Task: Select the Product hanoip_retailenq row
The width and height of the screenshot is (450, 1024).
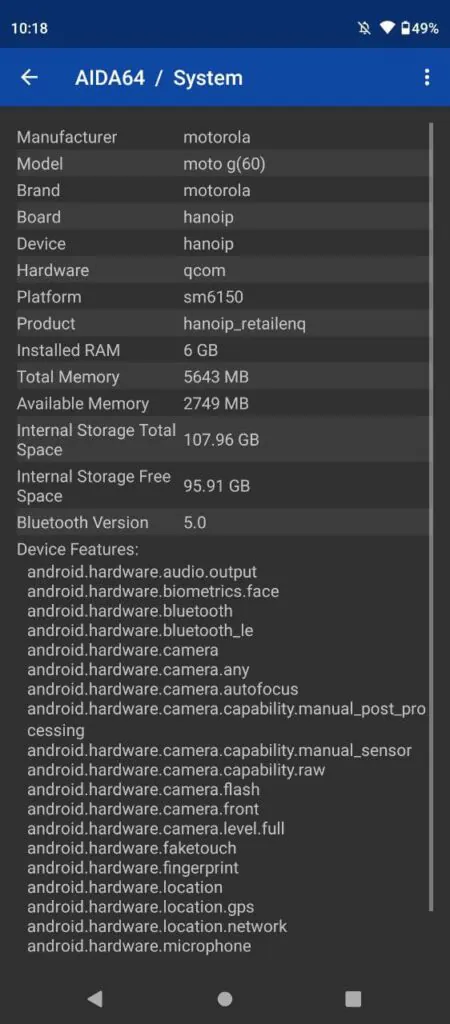Action: [222, 323]
